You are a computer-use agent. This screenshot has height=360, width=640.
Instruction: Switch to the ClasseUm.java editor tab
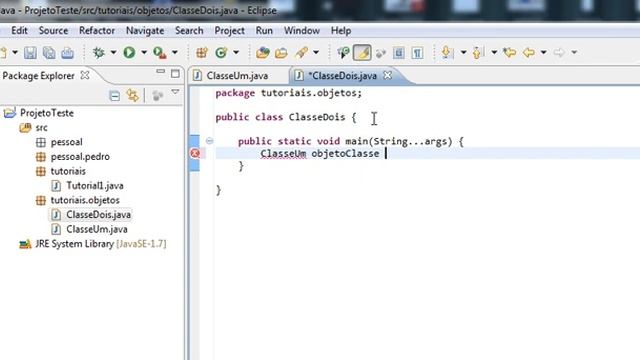[x=237, y=76]
